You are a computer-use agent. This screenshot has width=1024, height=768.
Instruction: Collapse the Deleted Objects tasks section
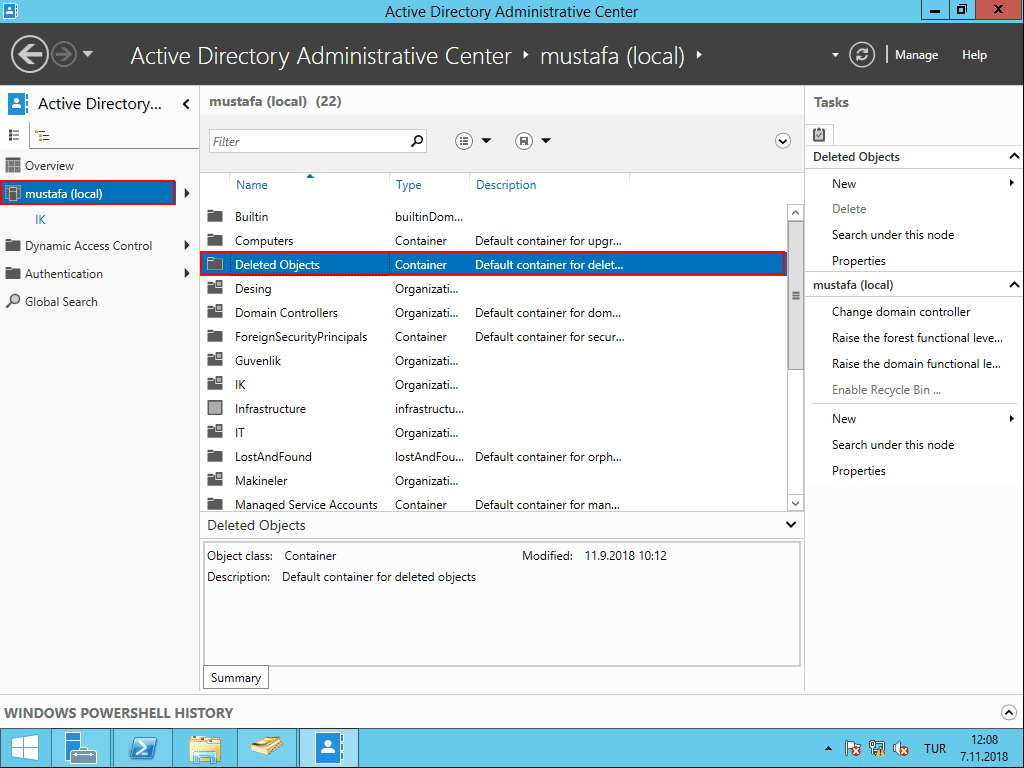tap(1013, 156)
